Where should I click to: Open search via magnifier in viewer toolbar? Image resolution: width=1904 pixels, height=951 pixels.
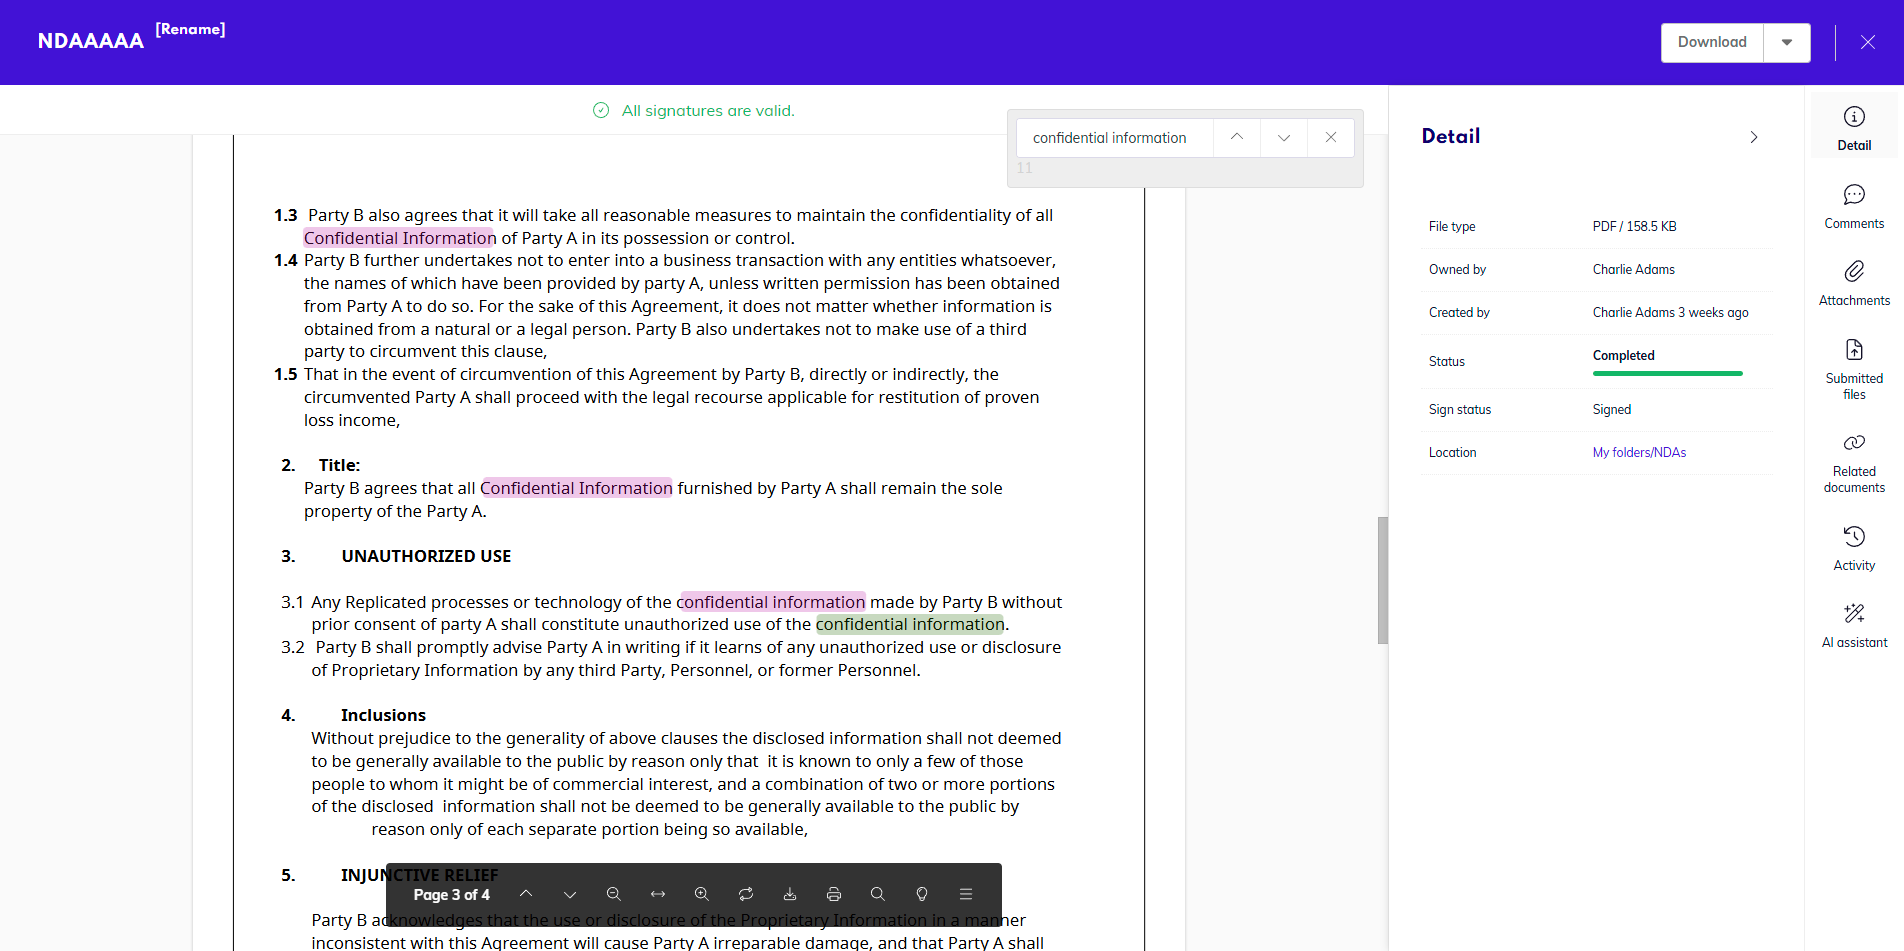[x=878, y=894]
